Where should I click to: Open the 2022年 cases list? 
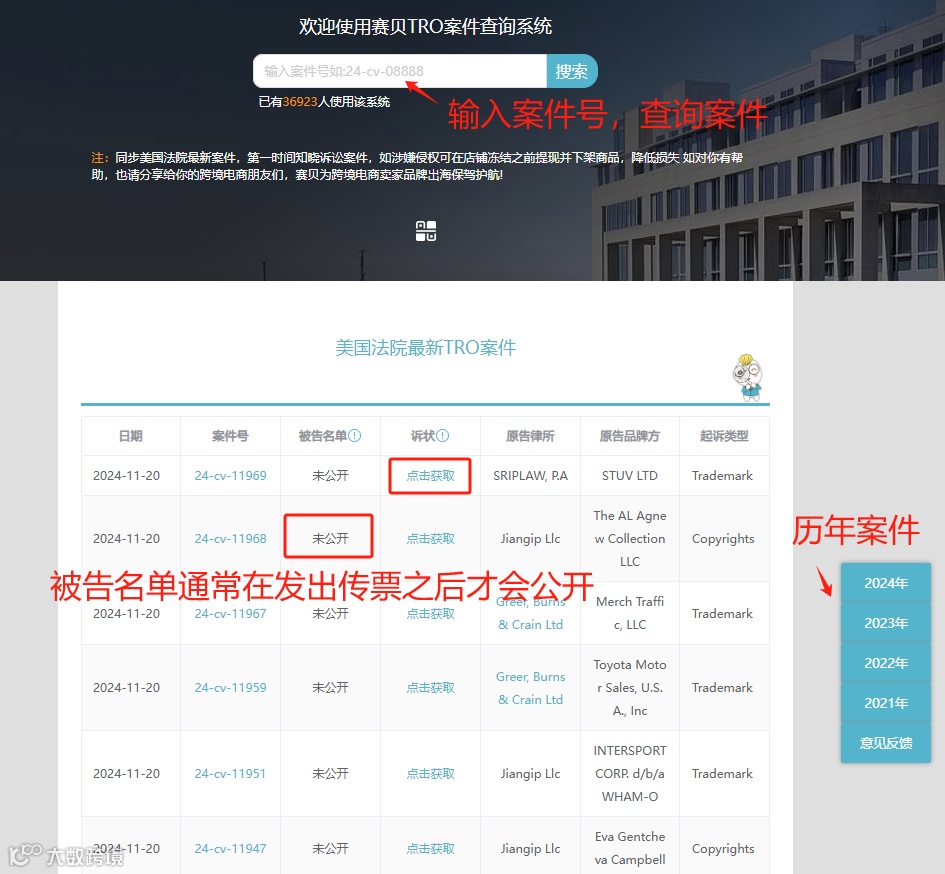coord(886,662)
